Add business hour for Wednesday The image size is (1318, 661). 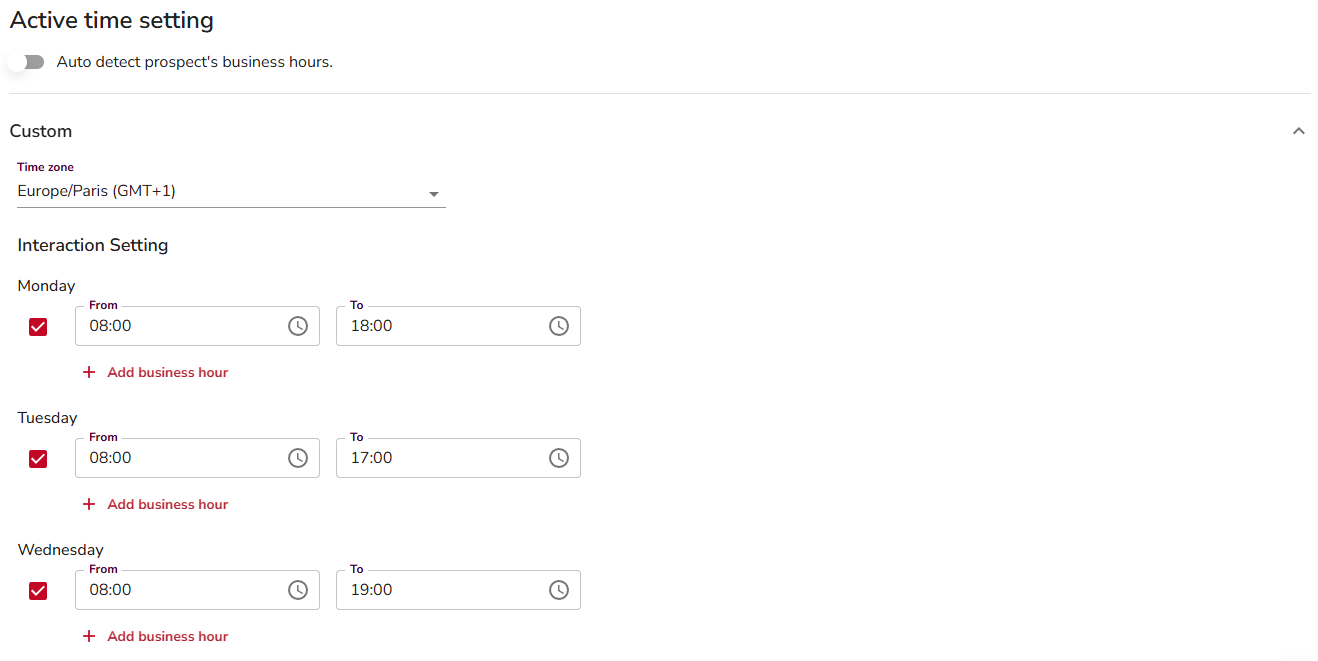click(167, 636)
